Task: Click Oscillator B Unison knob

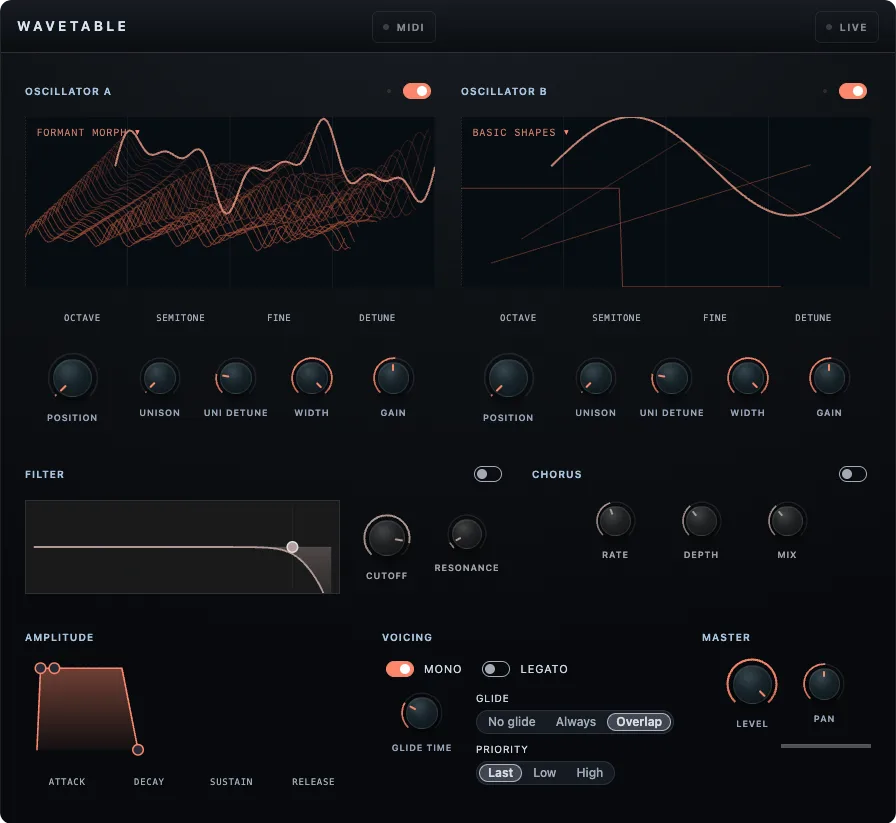Action: pyautogui.click(x=596, y=378)
